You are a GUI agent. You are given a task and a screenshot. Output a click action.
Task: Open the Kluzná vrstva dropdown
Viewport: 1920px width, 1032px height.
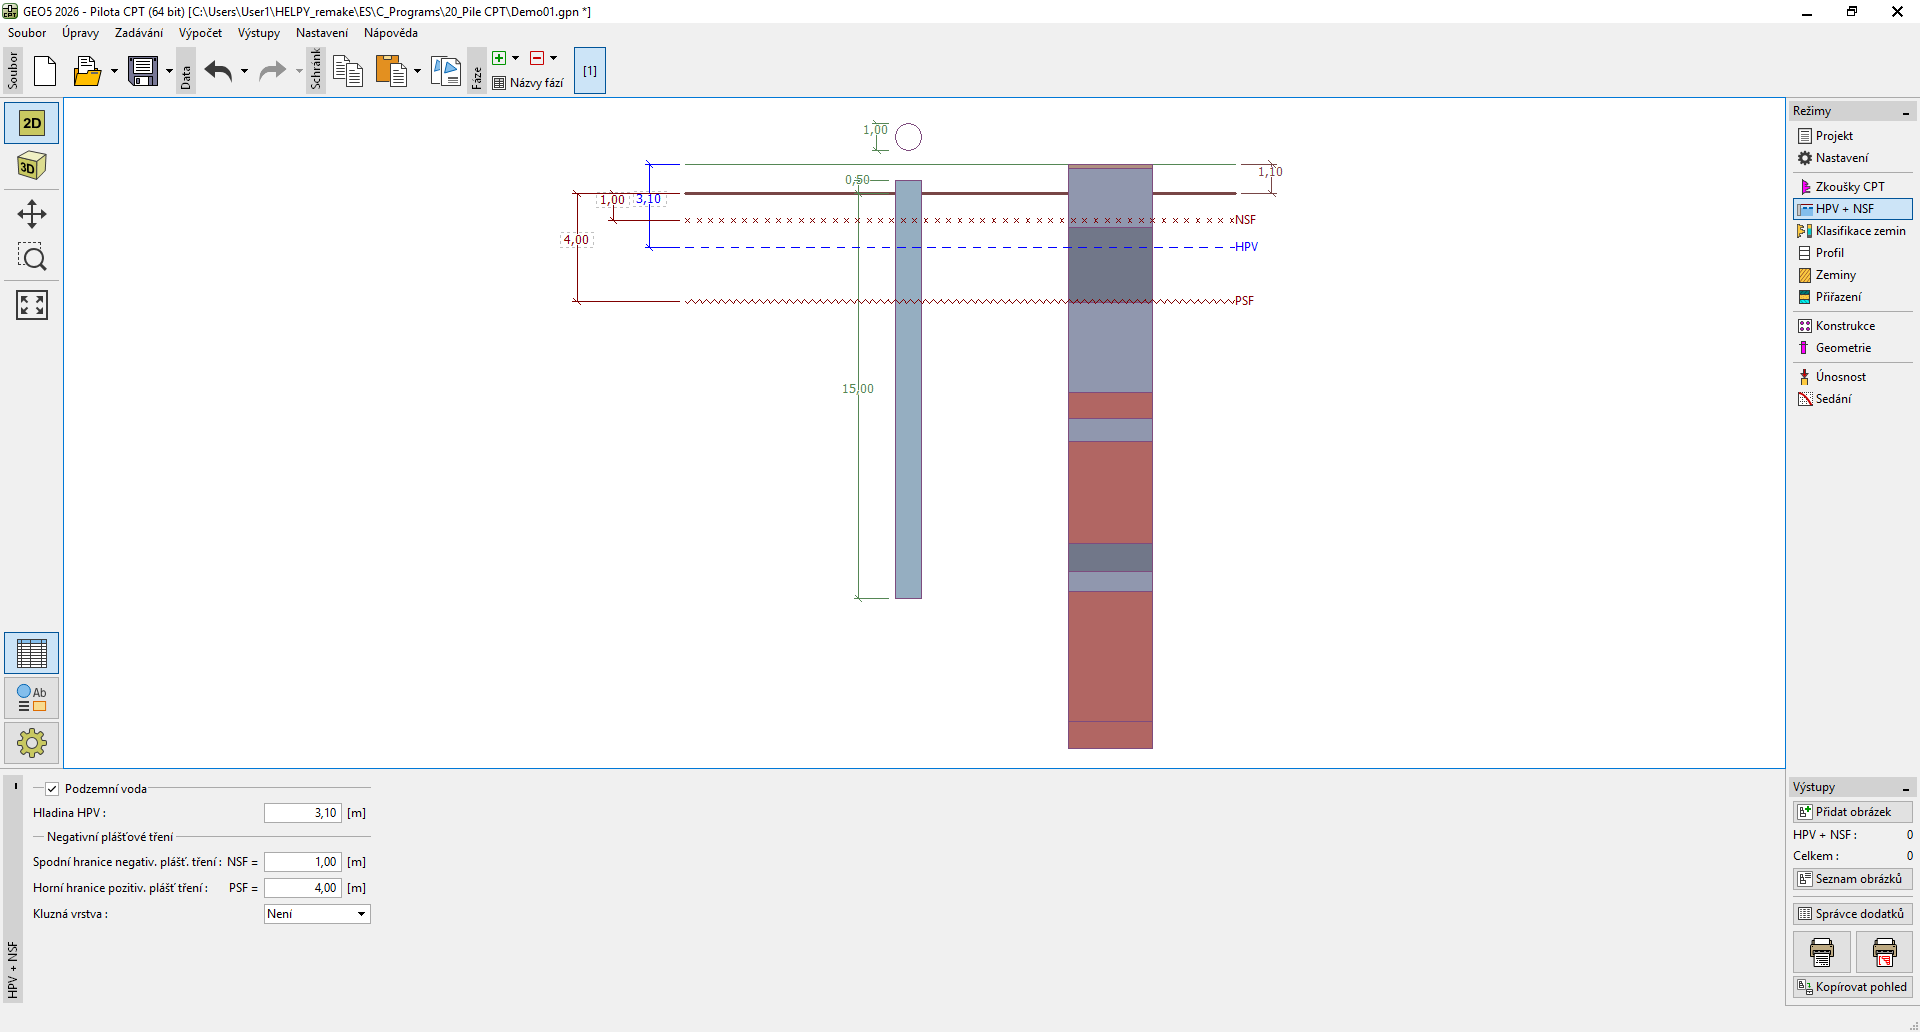pos(317,914)
